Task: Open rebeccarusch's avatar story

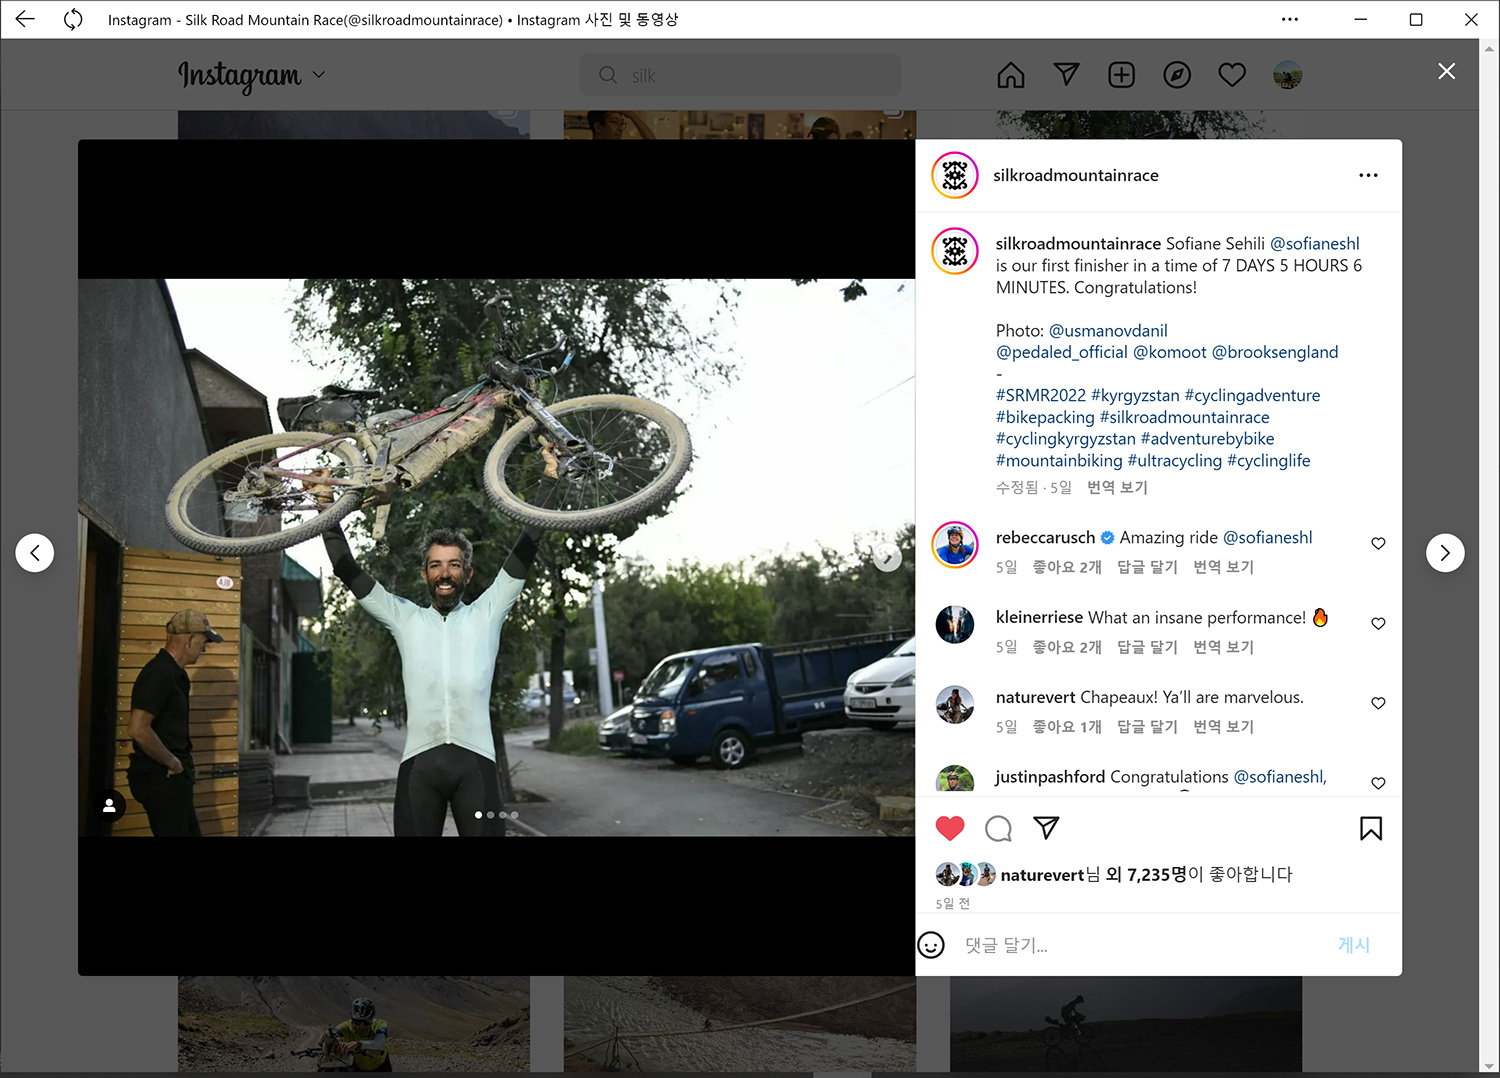Action: click(x=955, y=545)
